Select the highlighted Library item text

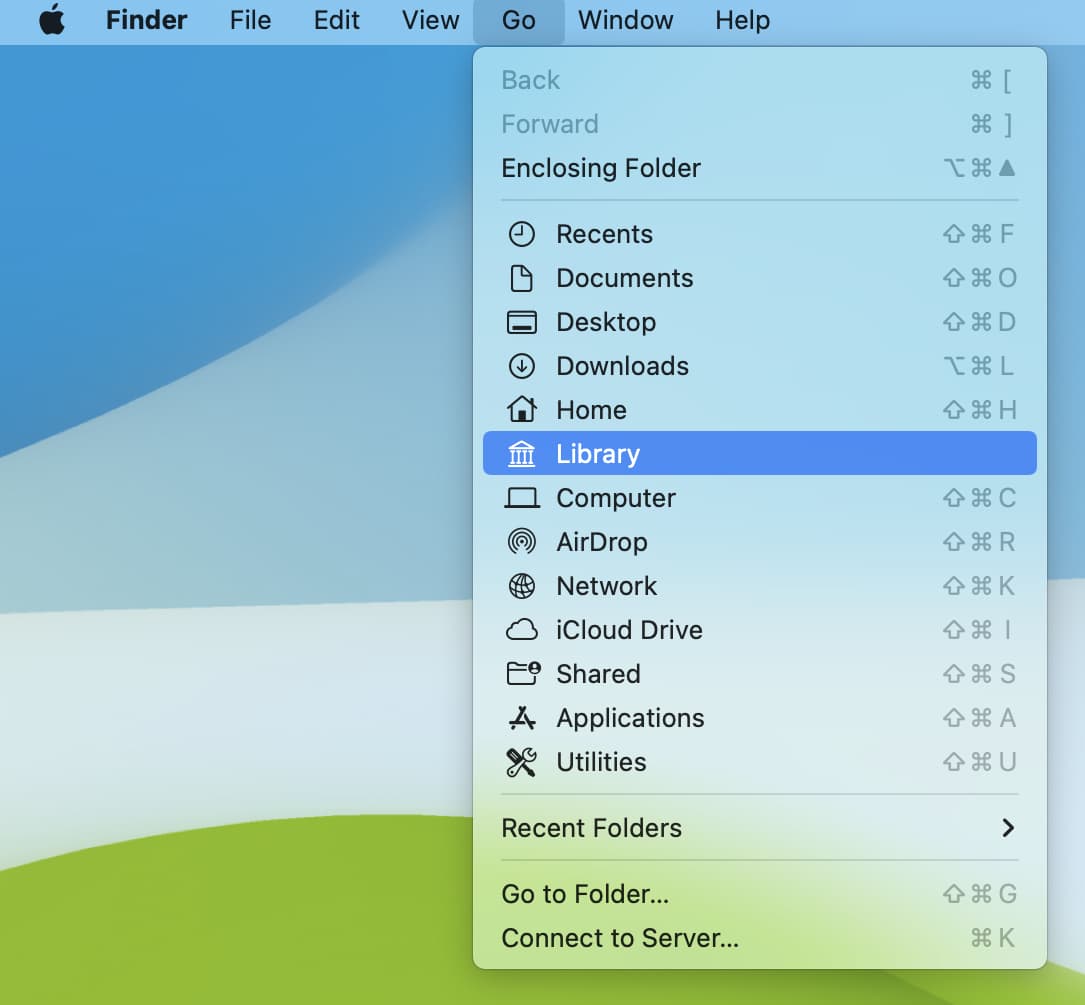[598, 454]
